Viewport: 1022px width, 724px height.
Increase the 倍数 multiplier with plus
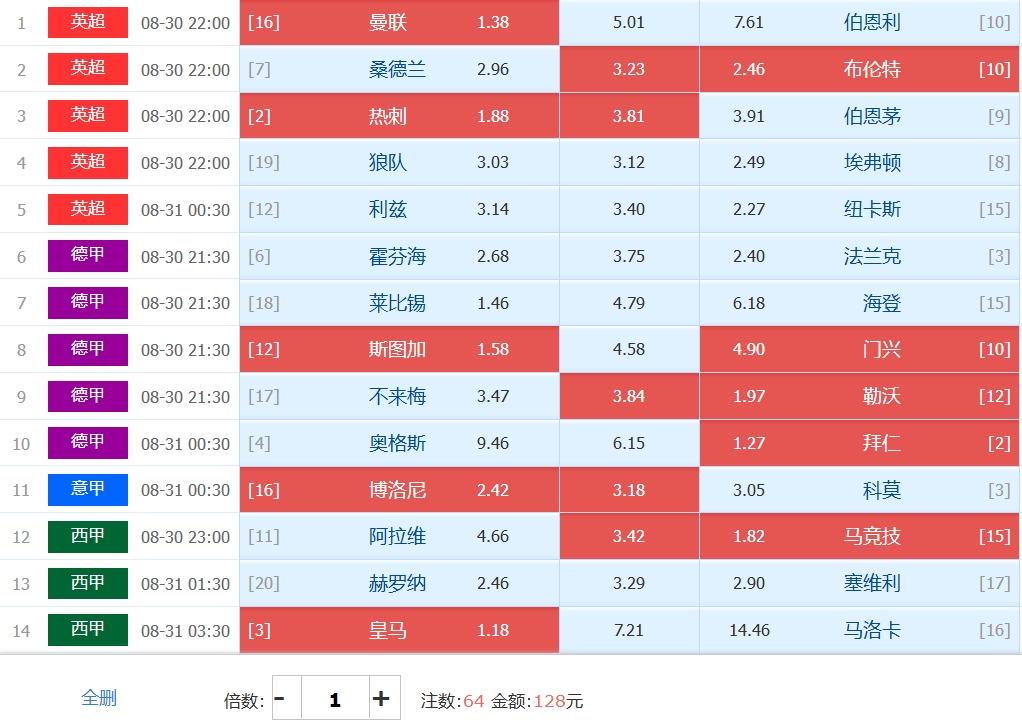coord(384,698)
